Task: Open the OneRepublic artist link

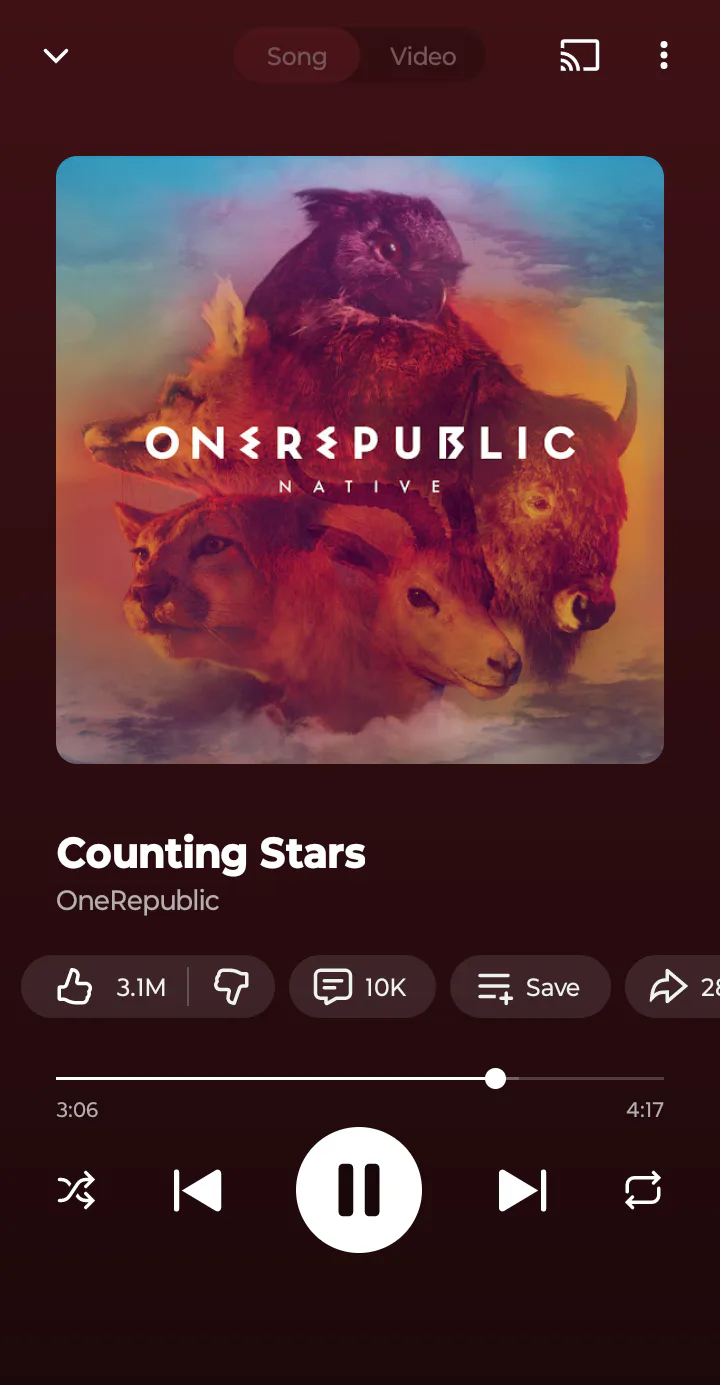Action: (138, 901)
